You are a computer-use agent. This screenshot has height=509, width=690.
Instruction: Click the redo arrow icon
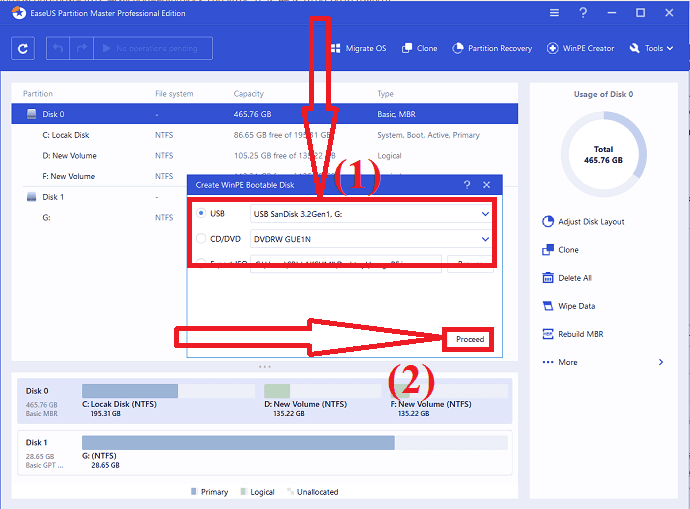82,48
